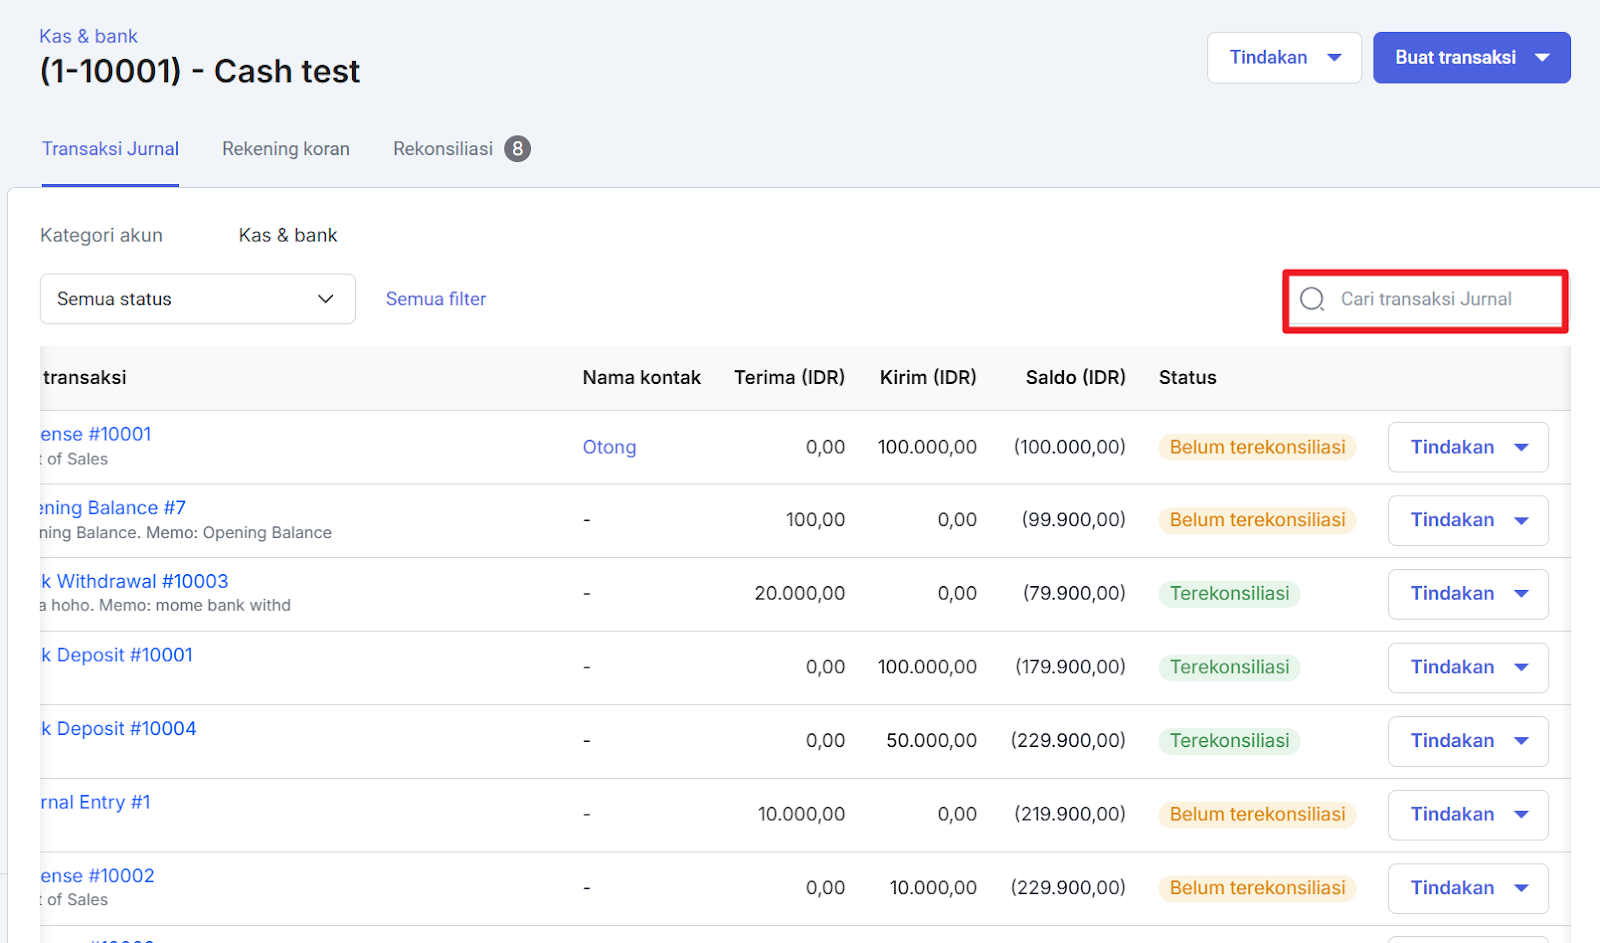Click the 10.000,00 terima value
This screenshot has height=943, width=1600.
click(x=801, y=815)
